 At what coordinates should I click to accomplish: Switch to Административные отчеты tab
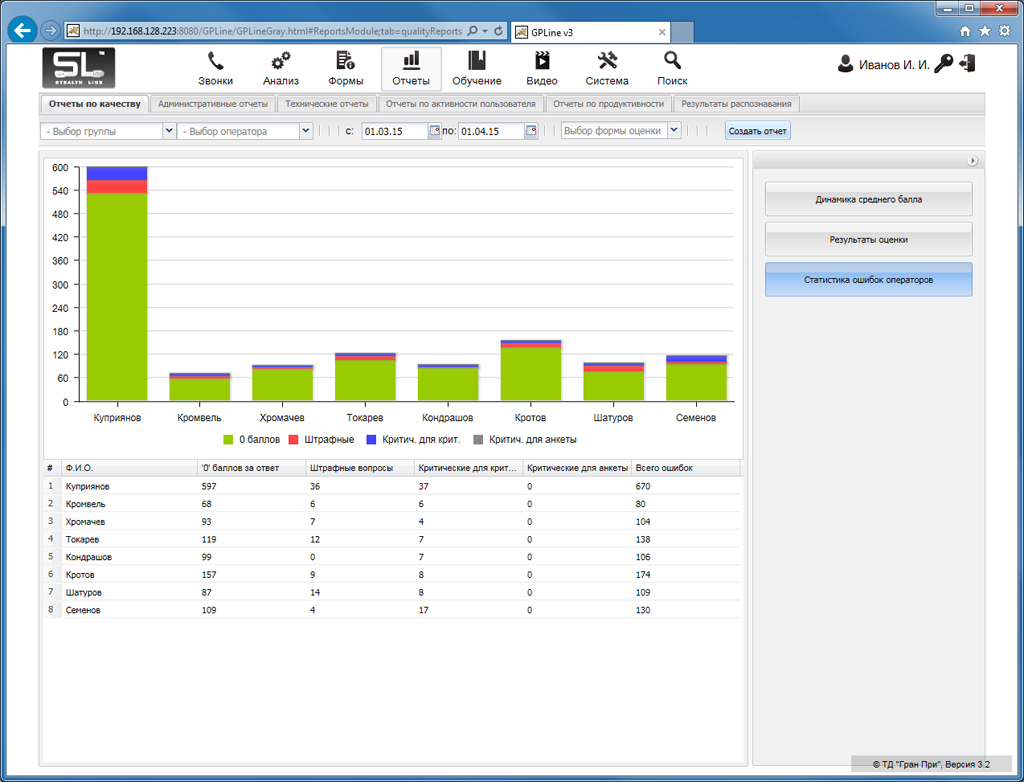click(213, 104)
